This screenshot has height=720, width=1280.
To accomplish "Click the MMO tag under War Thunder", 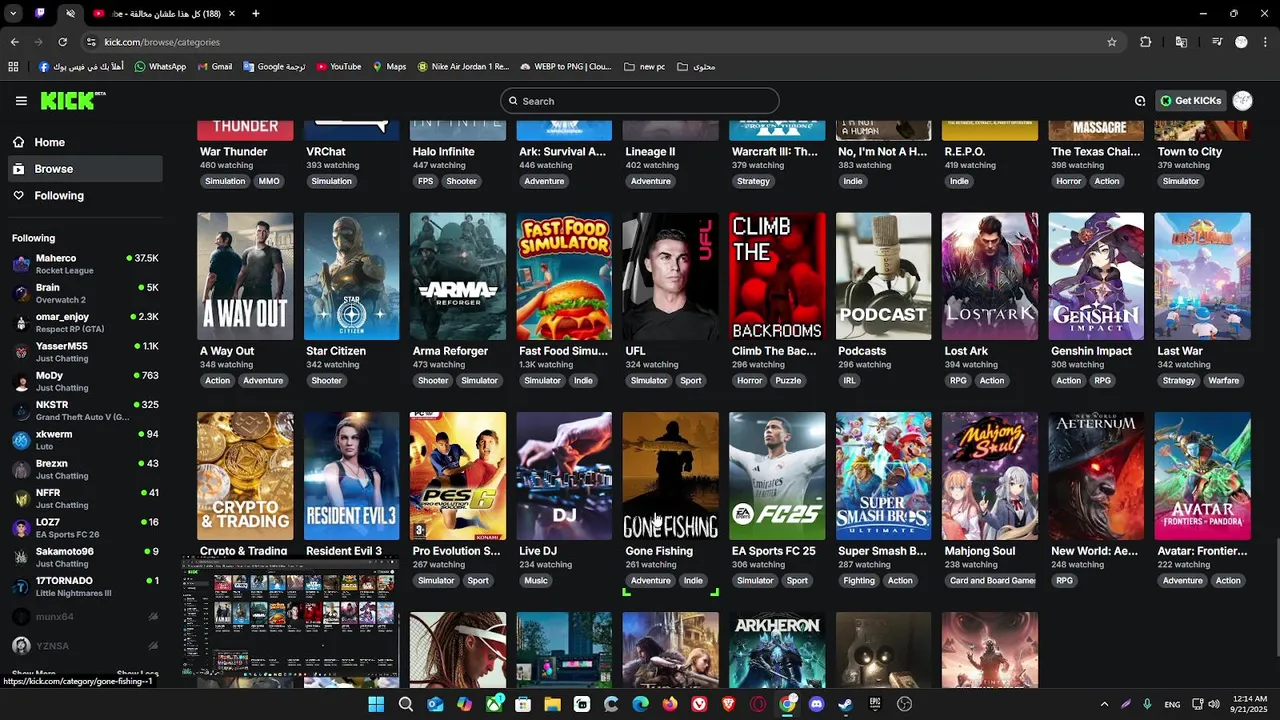I will (x=269, y=181).
